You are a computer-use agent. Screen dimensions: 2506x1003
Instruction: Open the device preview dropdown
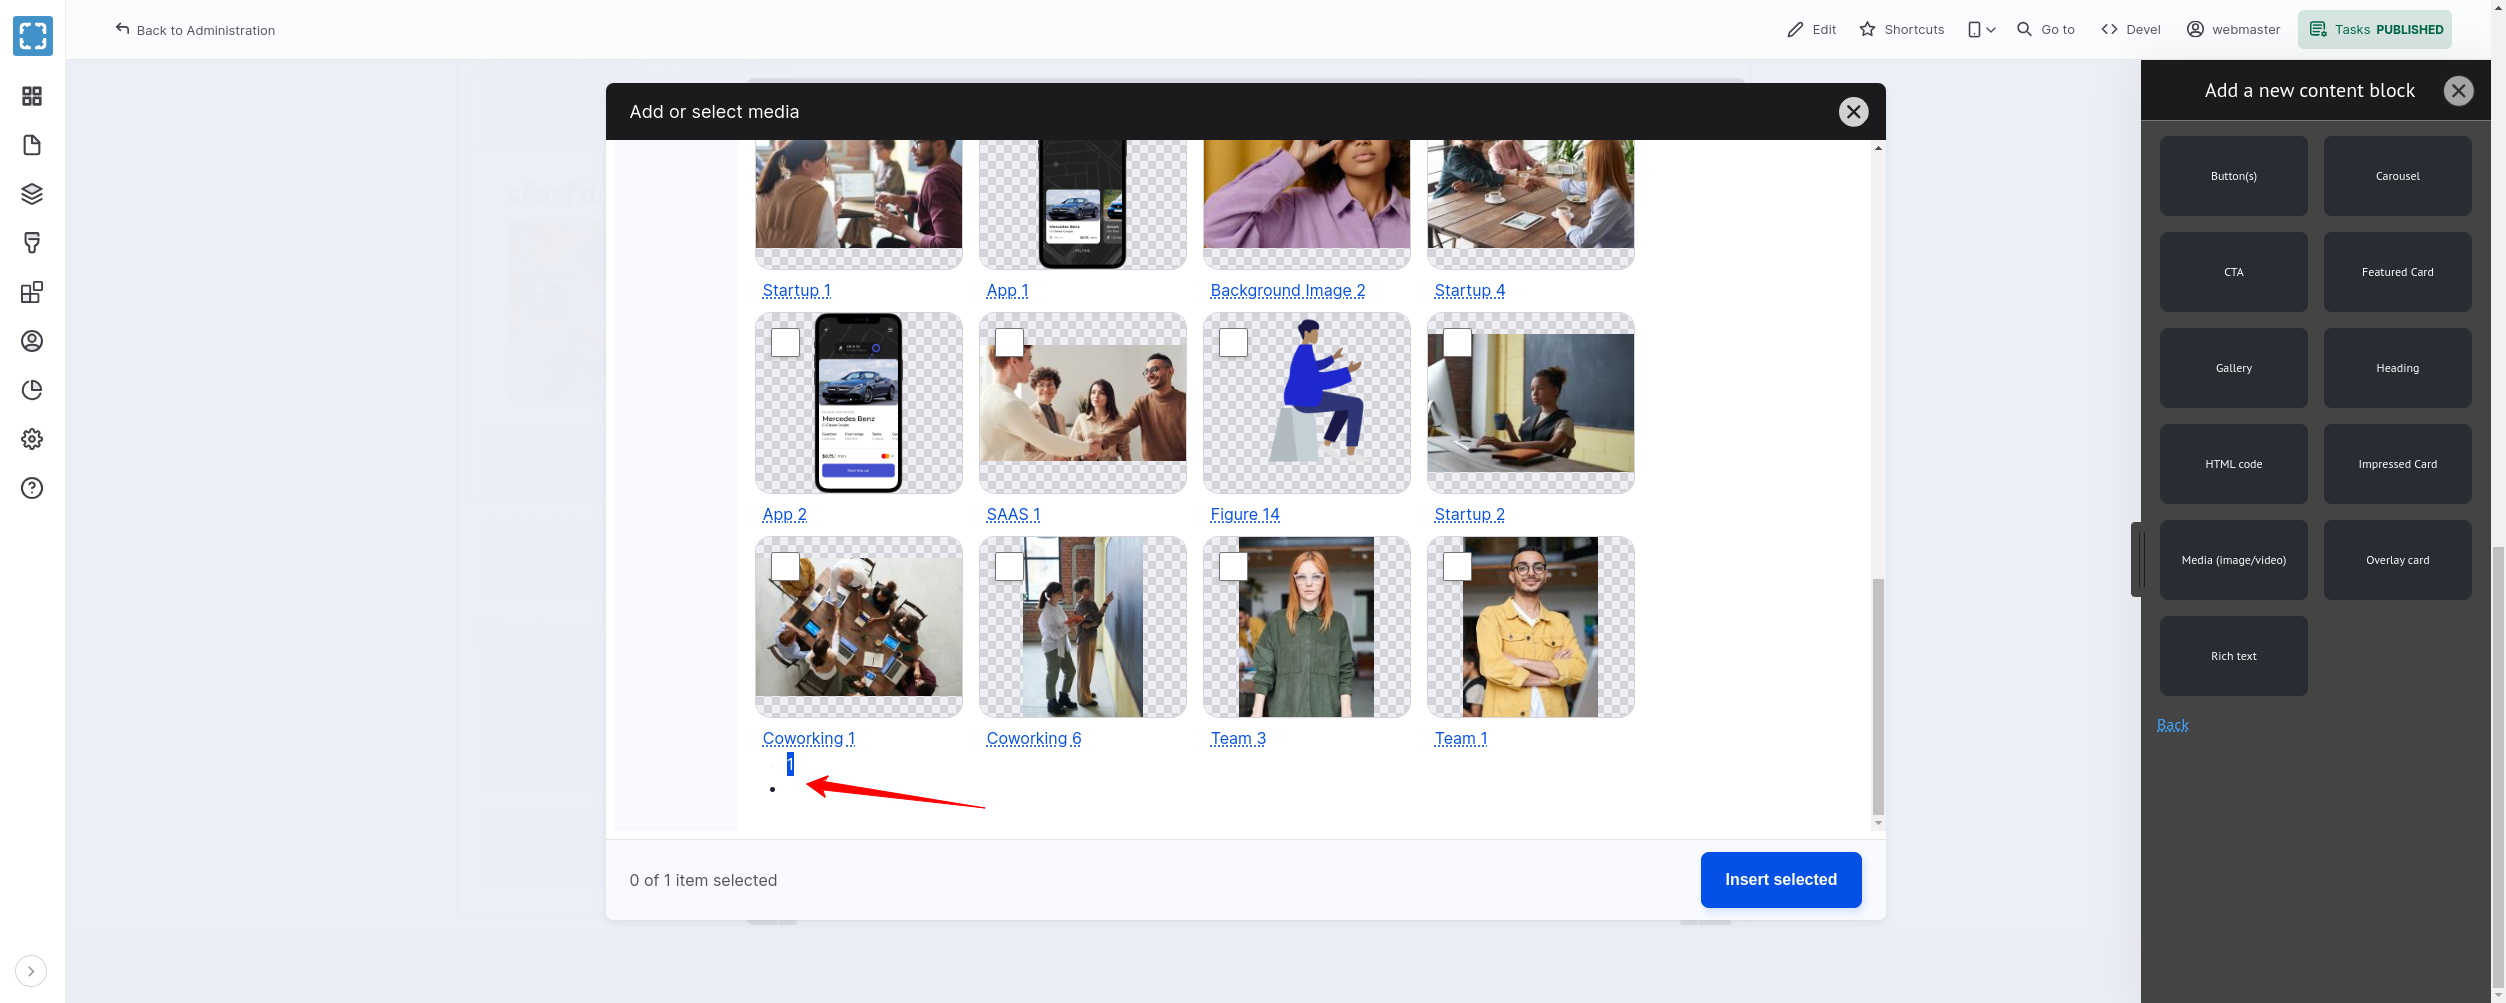[x=1981, y=30]
